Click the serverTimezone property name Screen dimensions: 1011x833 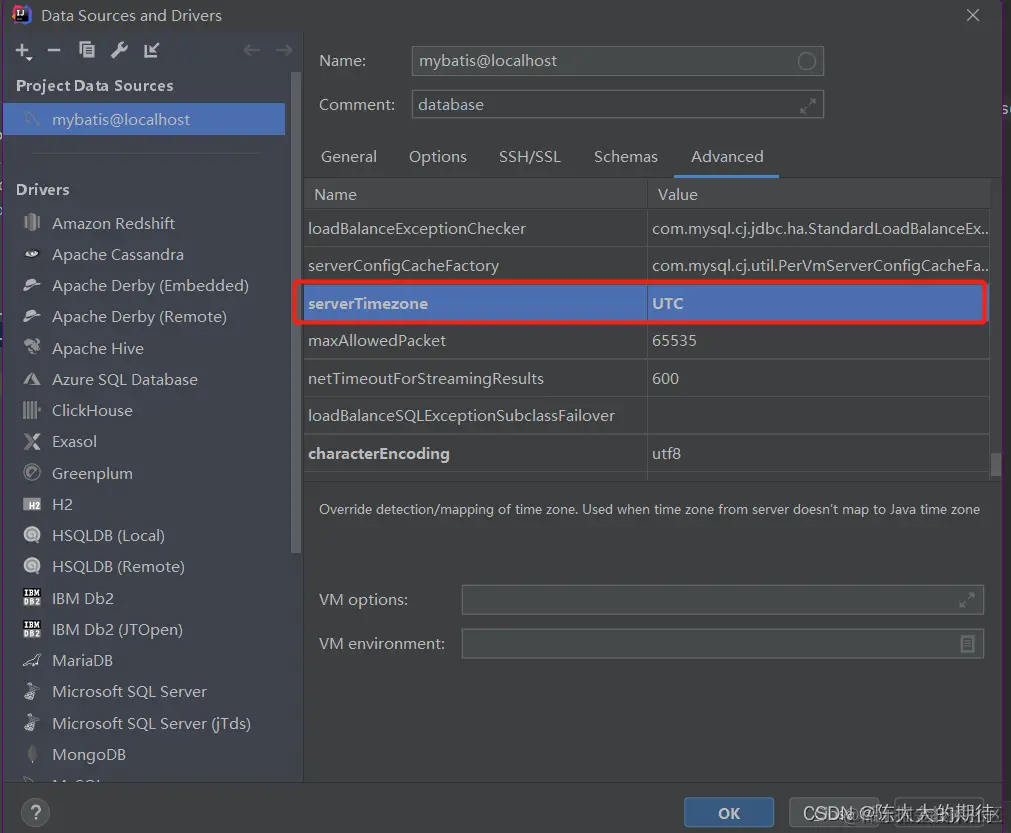(x=368, y=304)
